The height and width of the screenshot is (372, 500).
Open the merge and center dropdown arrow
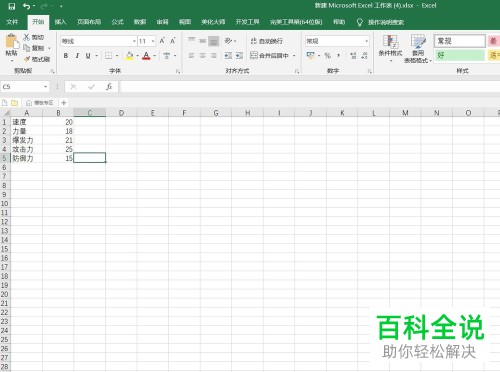pos(294,56)
